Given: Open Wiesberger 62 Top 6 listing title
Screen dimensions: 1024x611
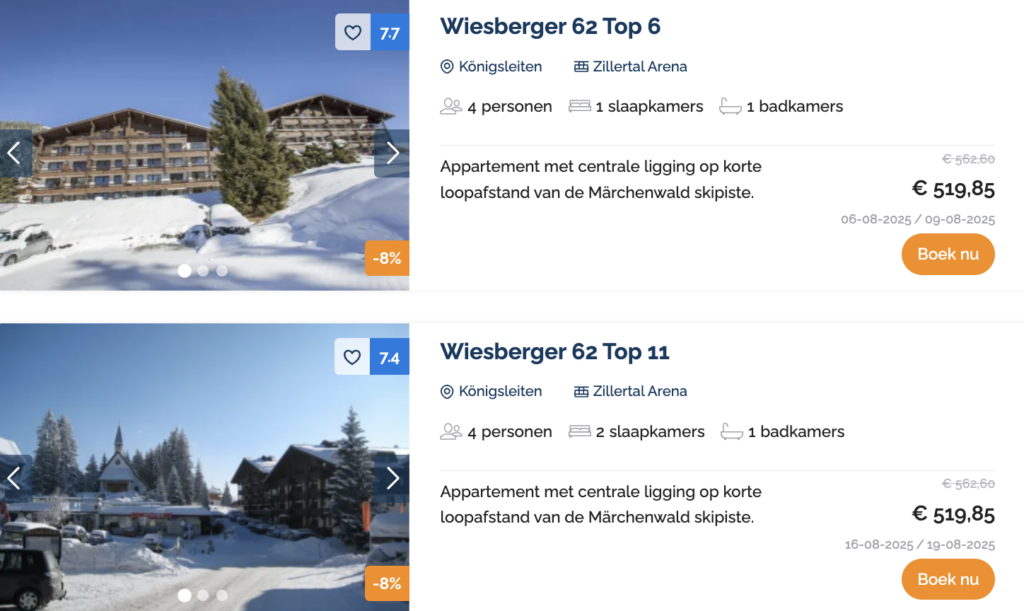Looking at the screenshot, I should [x=550, y=27].
